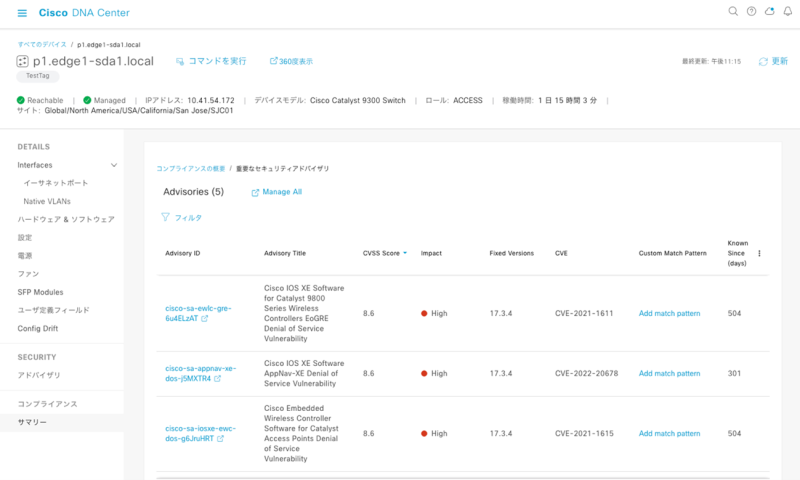This screenshot has width=800, height=480.
Task: Open ファン in the sidebar
Action: (x=28, y=274)
